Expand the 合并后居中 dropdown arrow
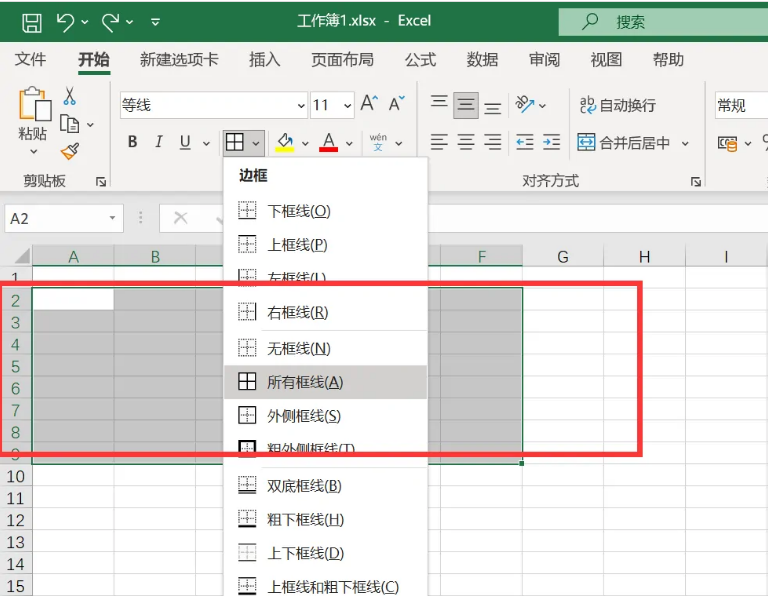This screenshot has height=596, width=768. click(686, 143)
